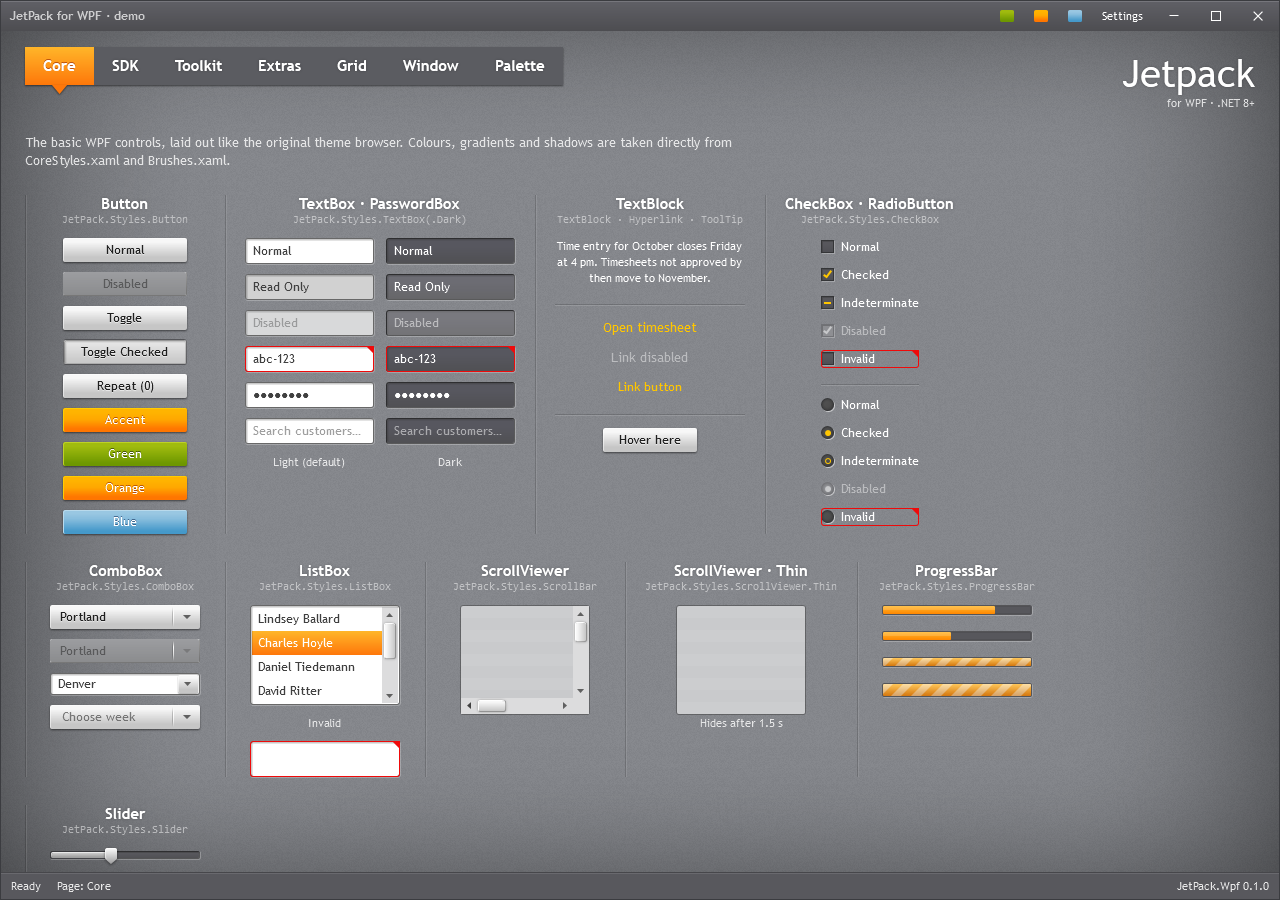Select the Window tab
This screenshot has width=1280, height=900.
click(x=430, y=66)
